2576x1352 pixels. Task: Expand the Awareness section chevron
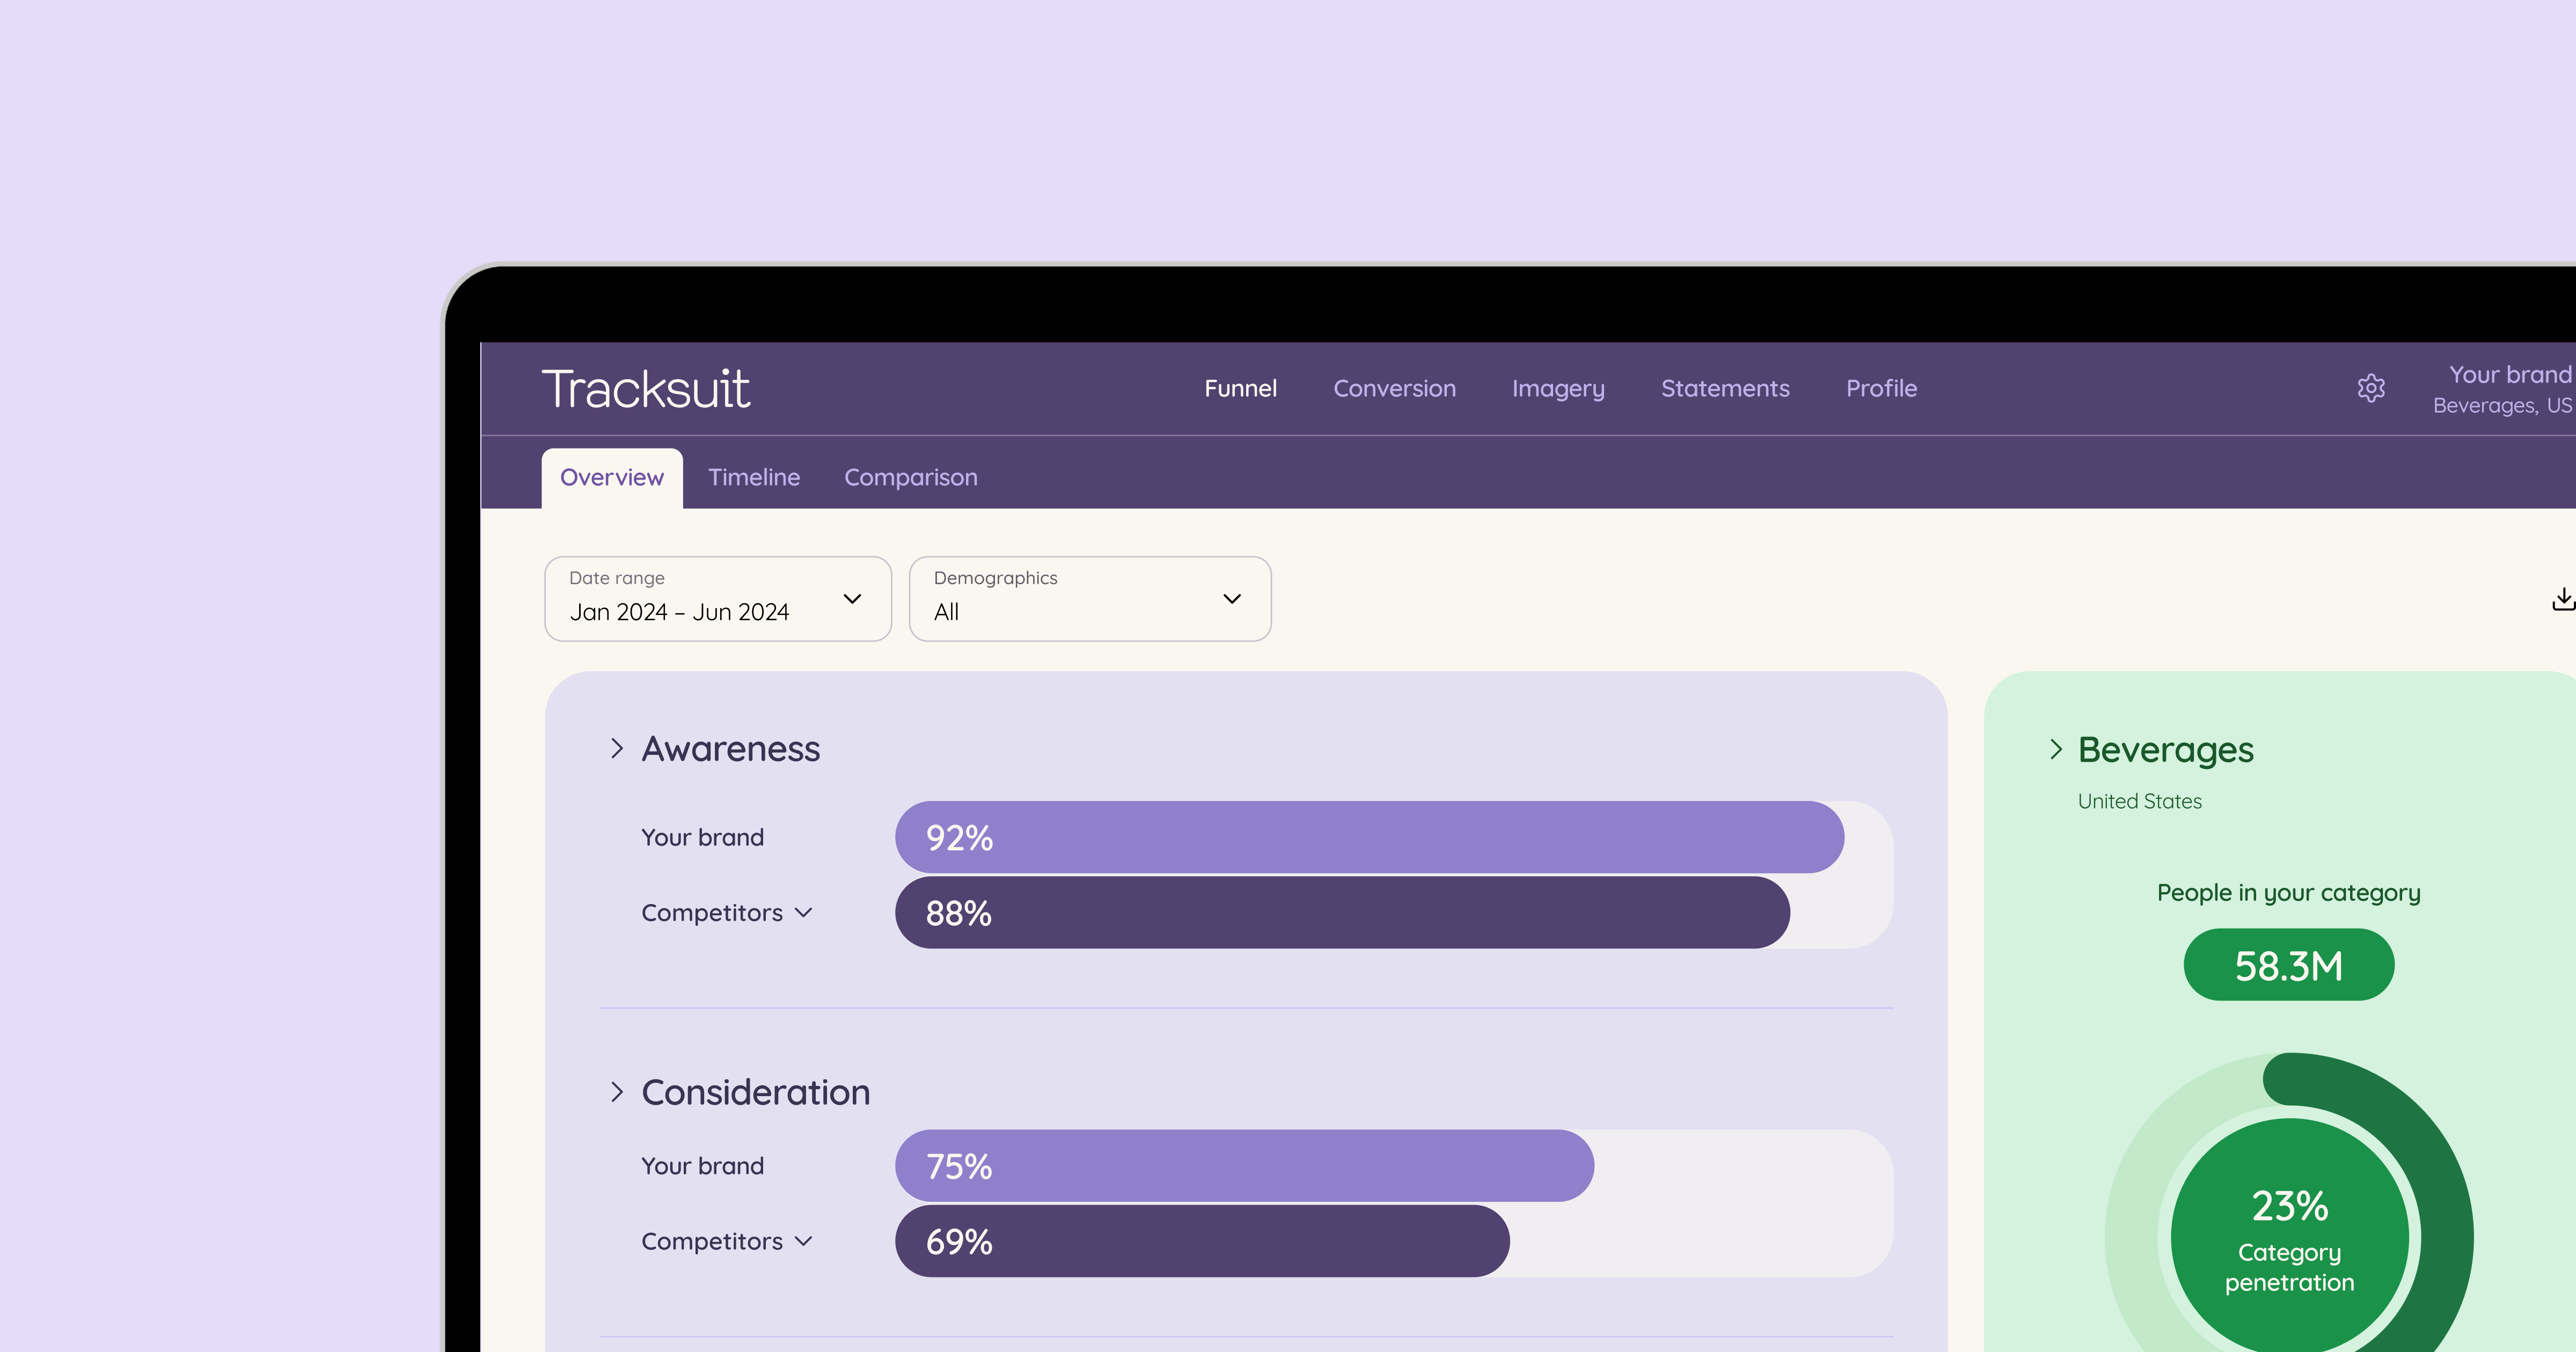(617, 749)
